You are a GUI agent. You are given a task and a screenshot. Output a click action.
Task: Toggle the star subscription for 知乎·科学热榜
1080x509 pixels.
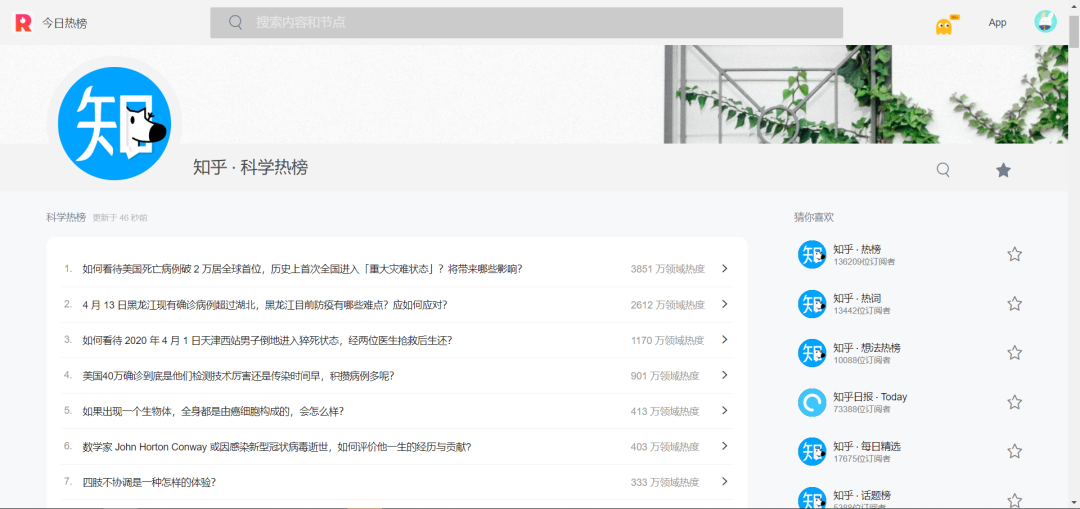[x=1004, y=169]
